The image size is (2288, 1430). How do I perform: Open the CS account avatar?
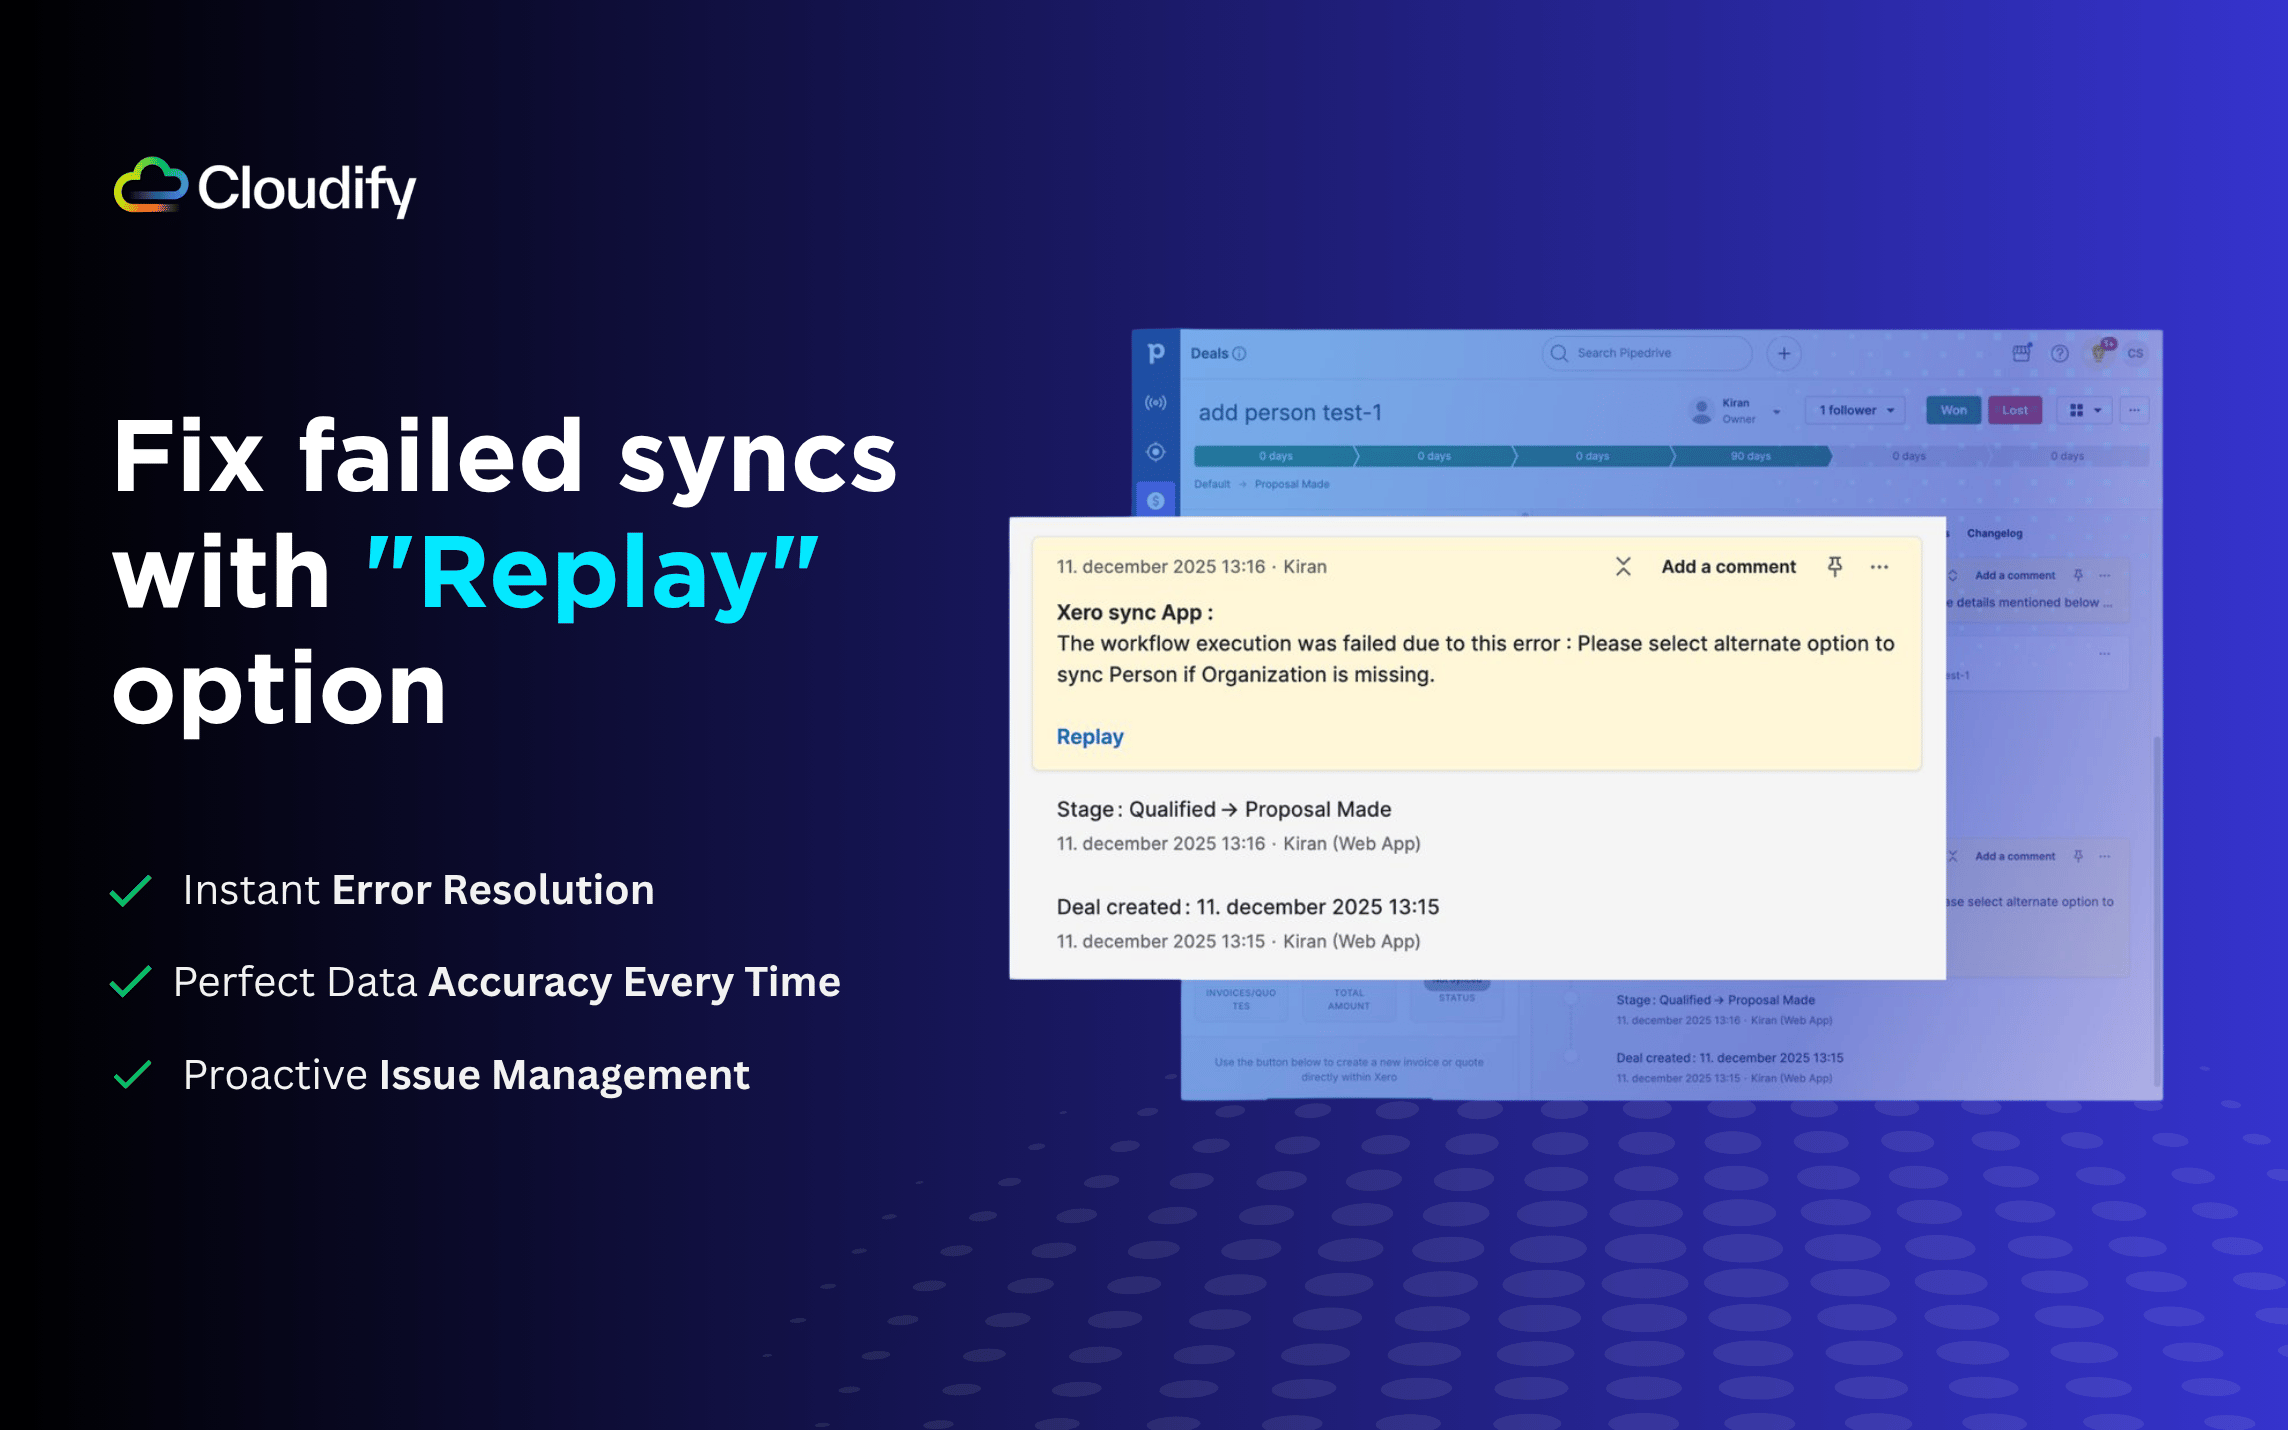click(x=2135, y=353)
